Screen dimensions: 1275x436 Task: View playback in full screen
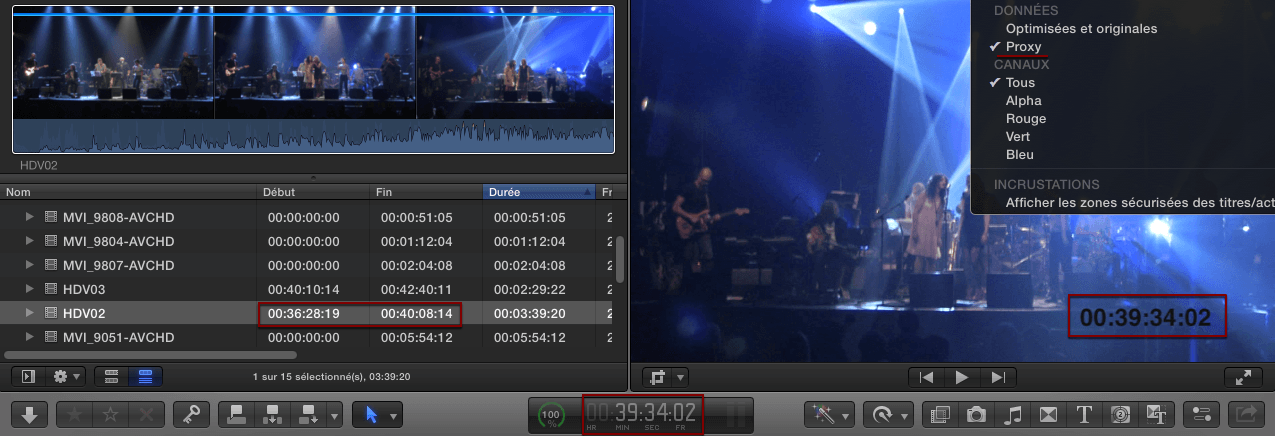(1243, 377)
